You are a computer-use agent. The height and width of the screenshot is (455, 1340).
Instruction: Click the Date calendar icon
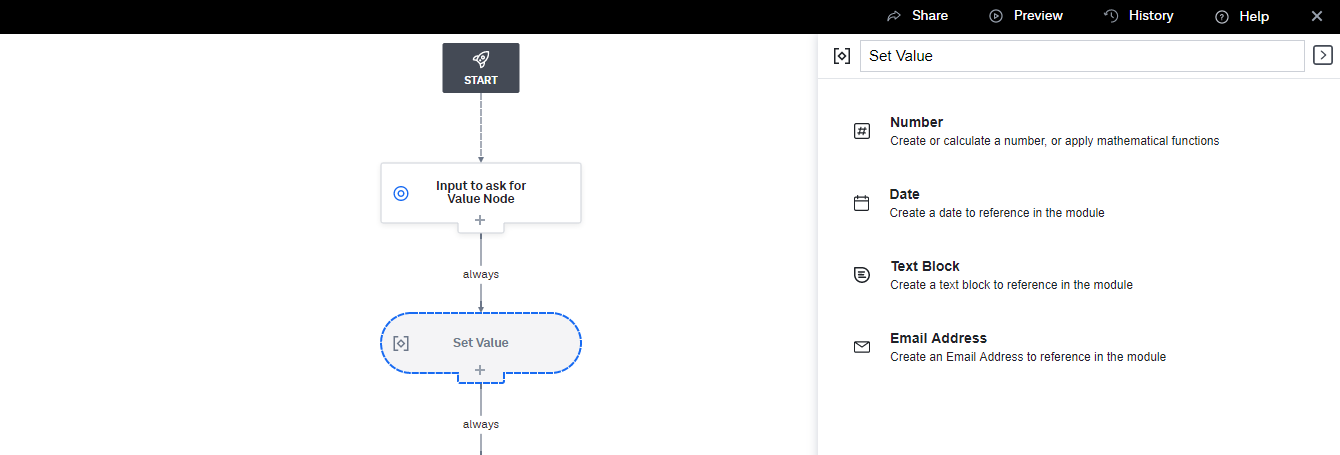click(862, 203)
